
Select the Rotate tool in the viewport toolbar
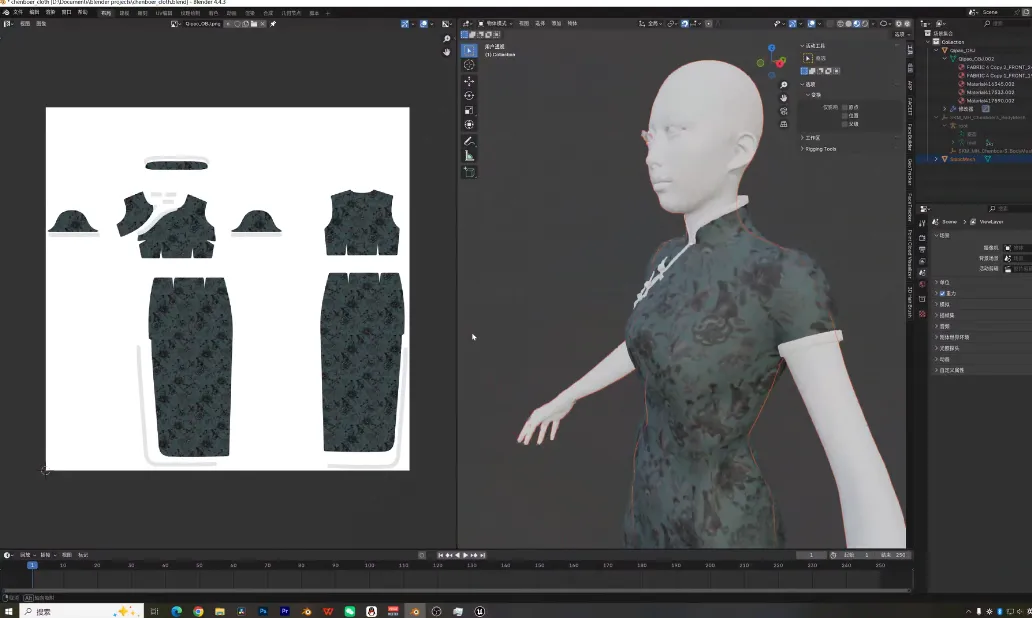point(469,95)
